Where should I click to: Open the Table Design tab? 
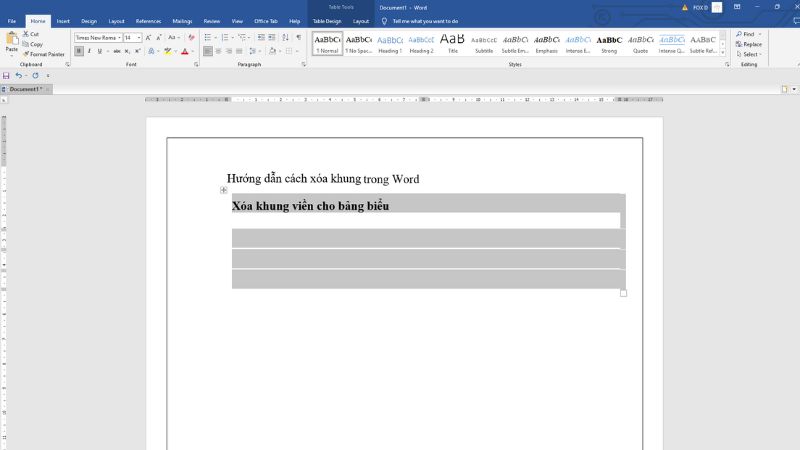(326, 20)
